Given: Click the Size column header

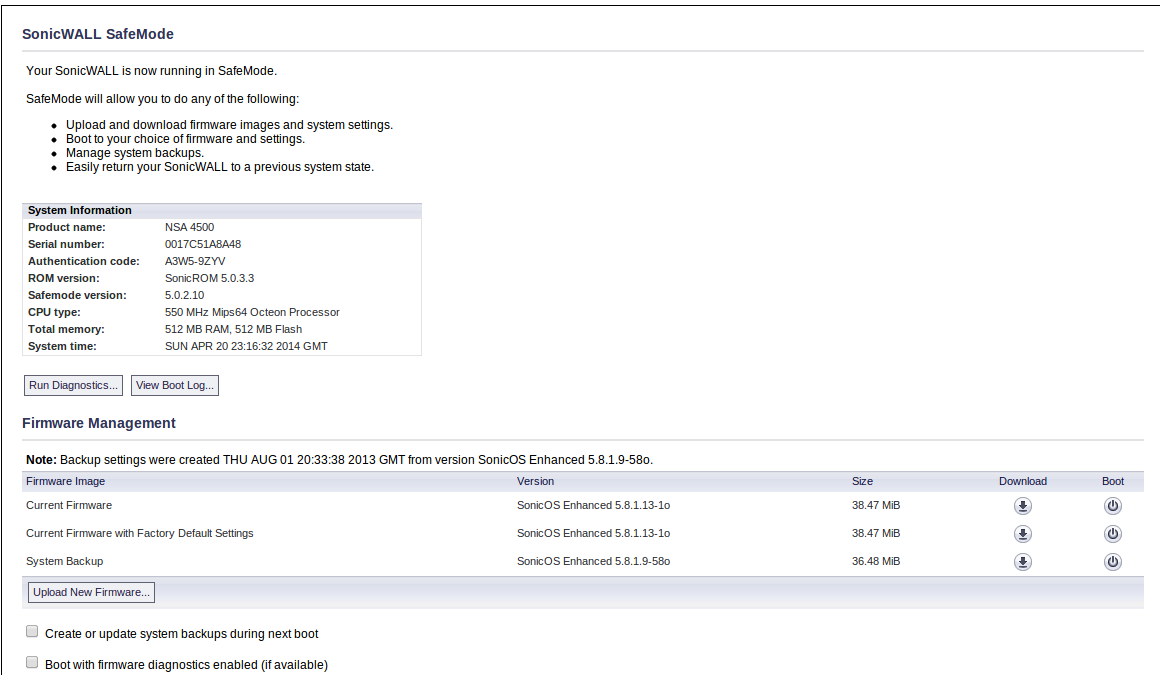Looking at the screenshot, I should [862, 481].
